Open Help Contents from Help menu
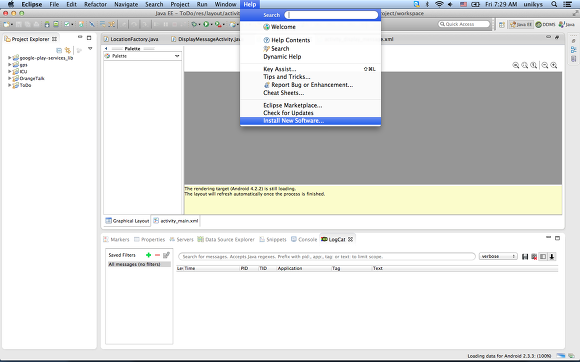This screenshot has height=362, width=580. [x=310, y=40]
